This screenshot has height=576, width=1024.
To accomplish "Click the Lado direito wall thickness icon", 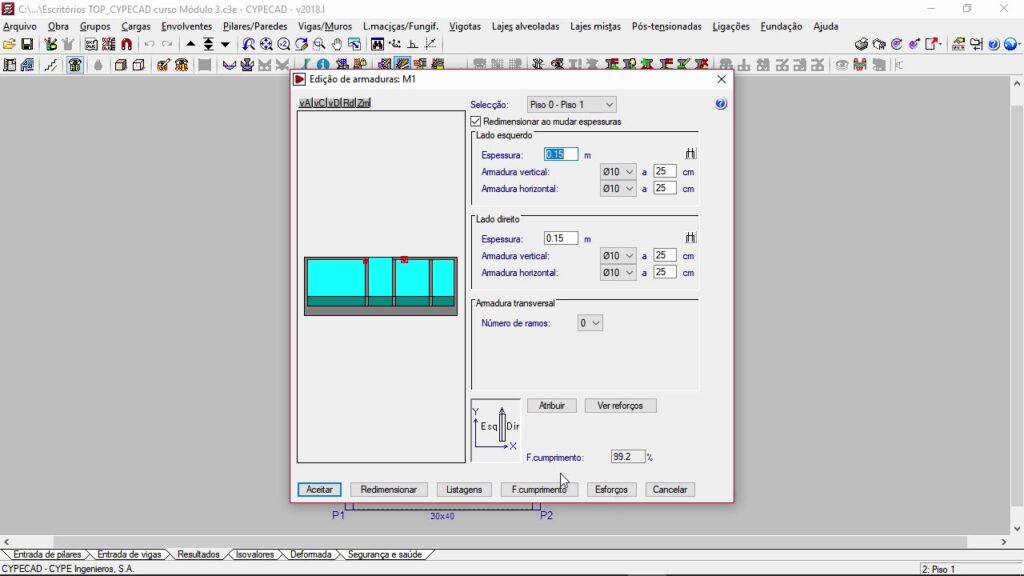I will (x=690, y=238).
